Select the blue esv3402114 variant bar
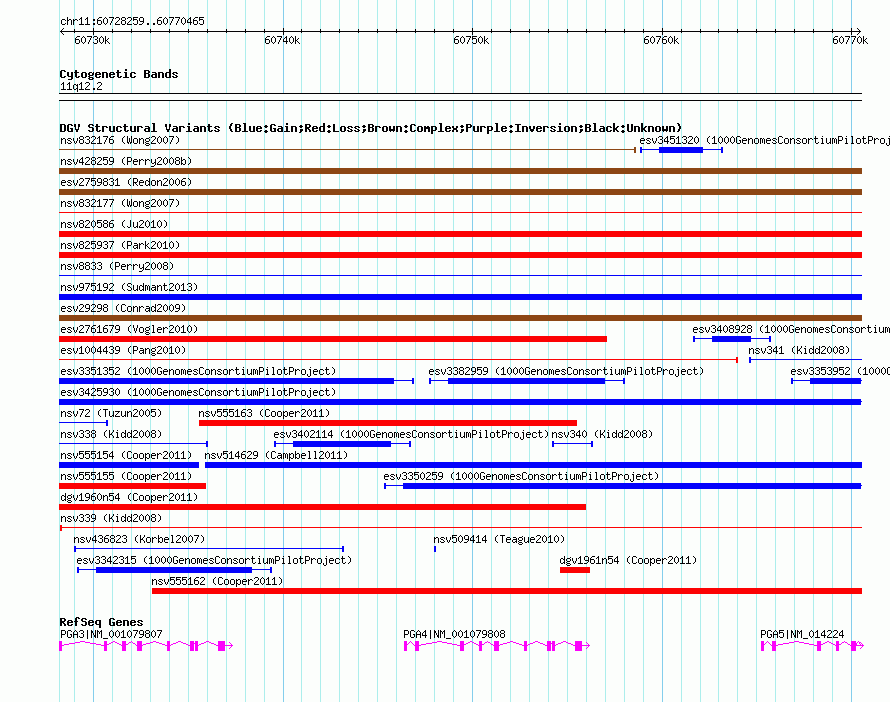Screen dimensions: 890x702 tap(342, 444)
